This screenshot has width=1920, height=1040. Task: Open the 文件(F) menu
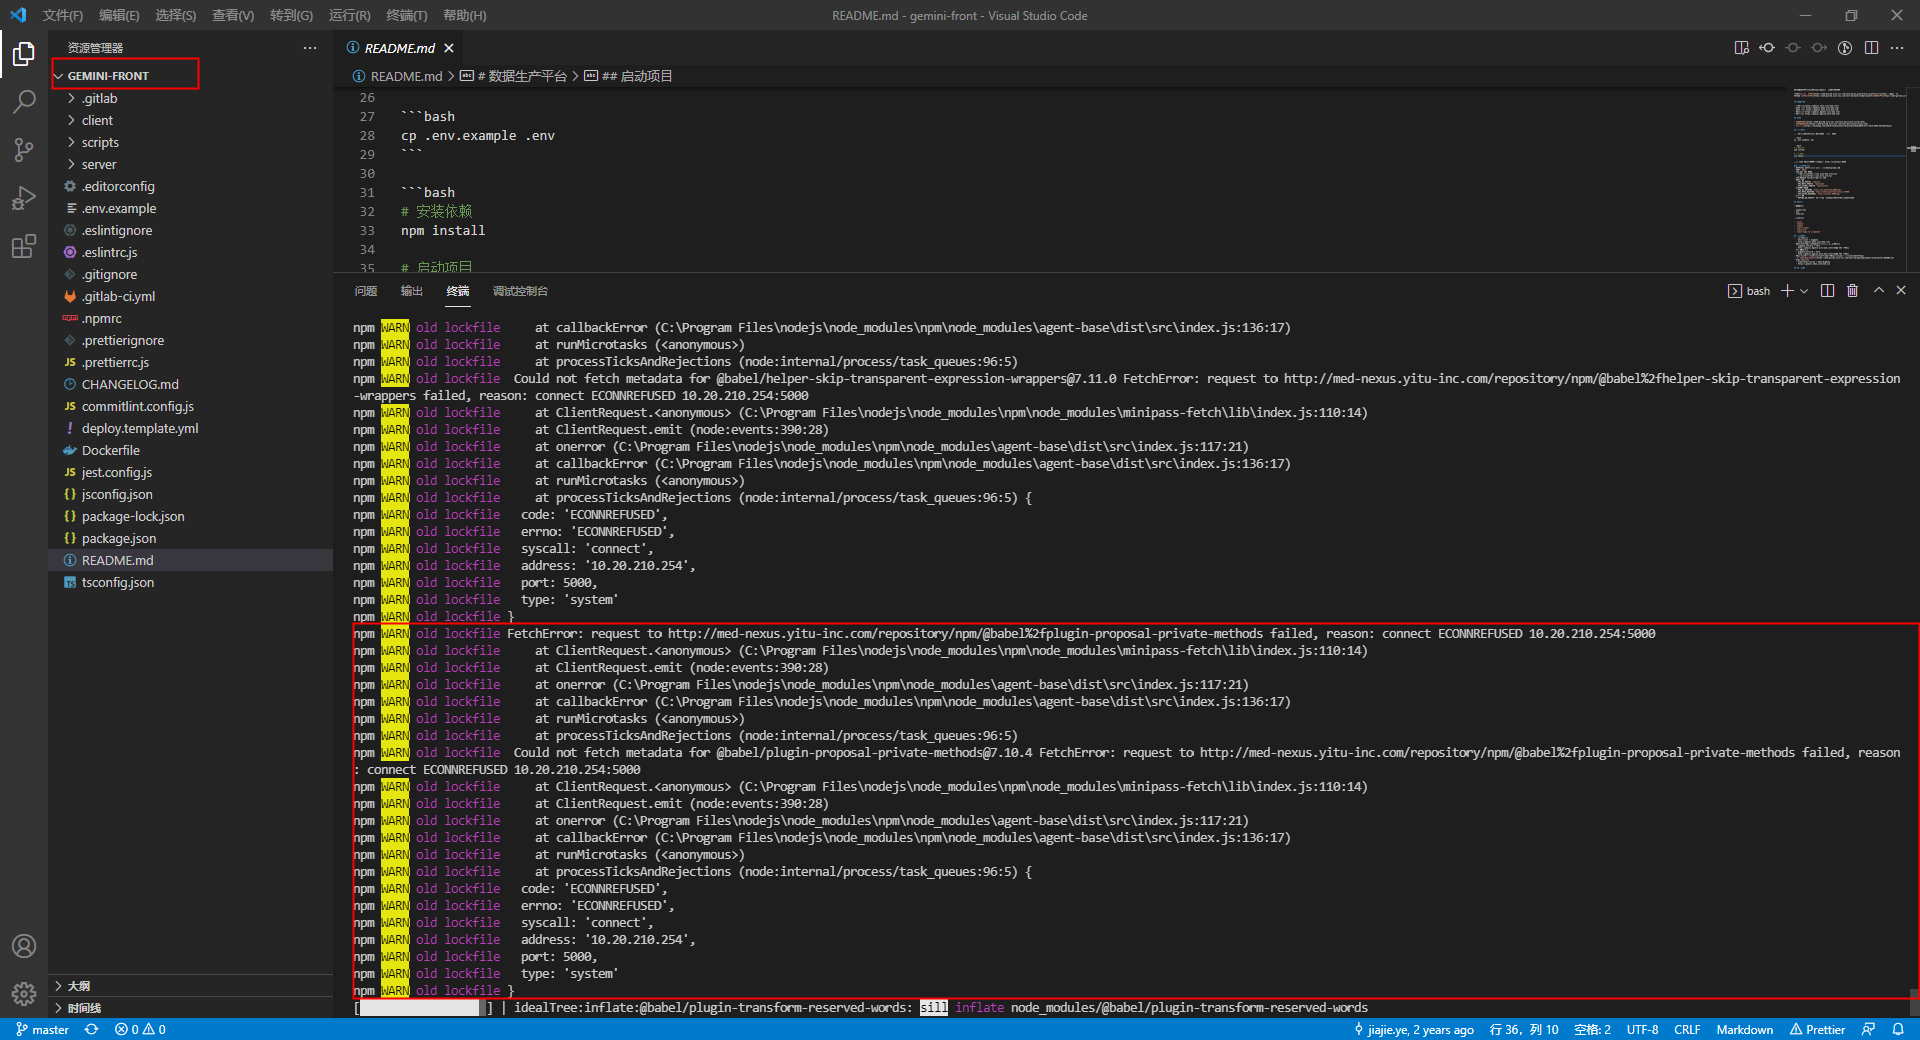(62, 15)
